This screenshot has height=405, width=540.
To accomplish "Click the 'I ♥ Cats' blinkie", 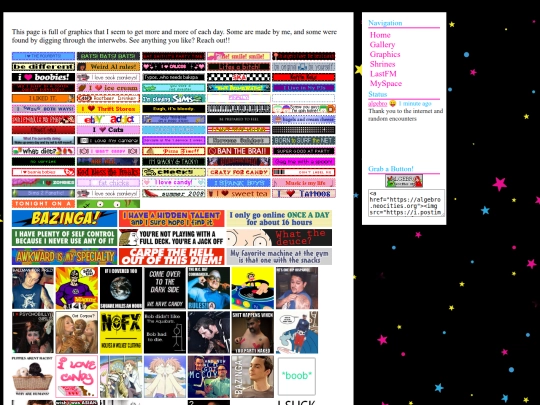I will (x=108, y=130).
